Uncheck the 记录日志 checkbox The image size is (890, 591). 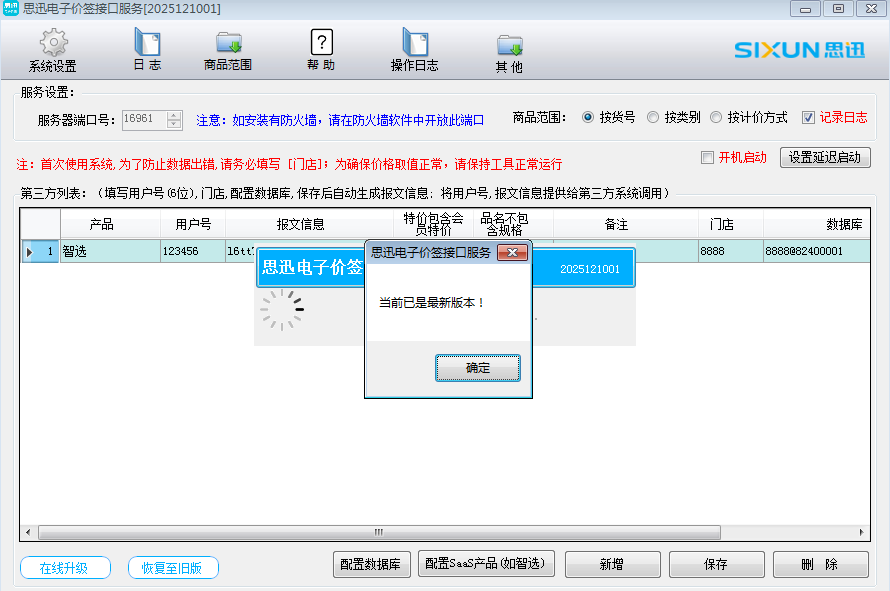pos(809,117)
